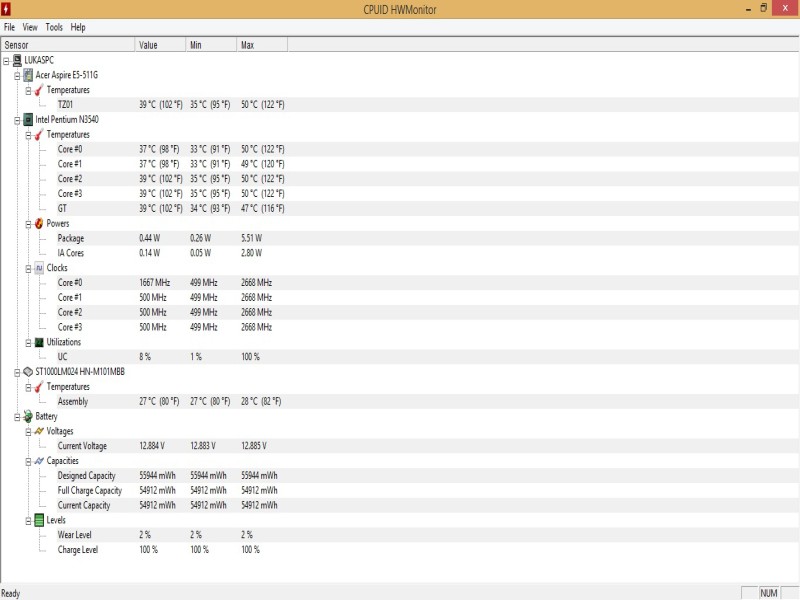Click the 1667 MHz clock value
The height and width of the screenshot is (600, 800).
pyautogui.click(x=154, y=283)
